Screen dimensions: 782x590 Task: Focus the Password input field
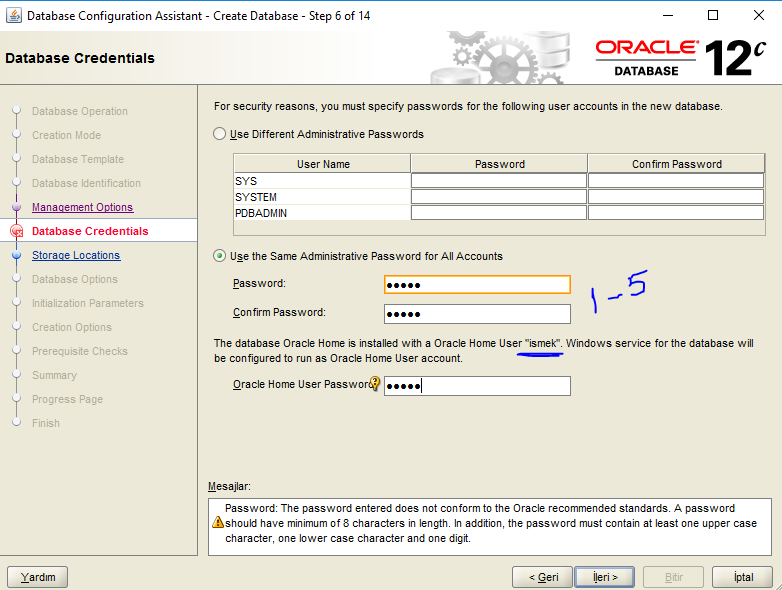(477, 285)
